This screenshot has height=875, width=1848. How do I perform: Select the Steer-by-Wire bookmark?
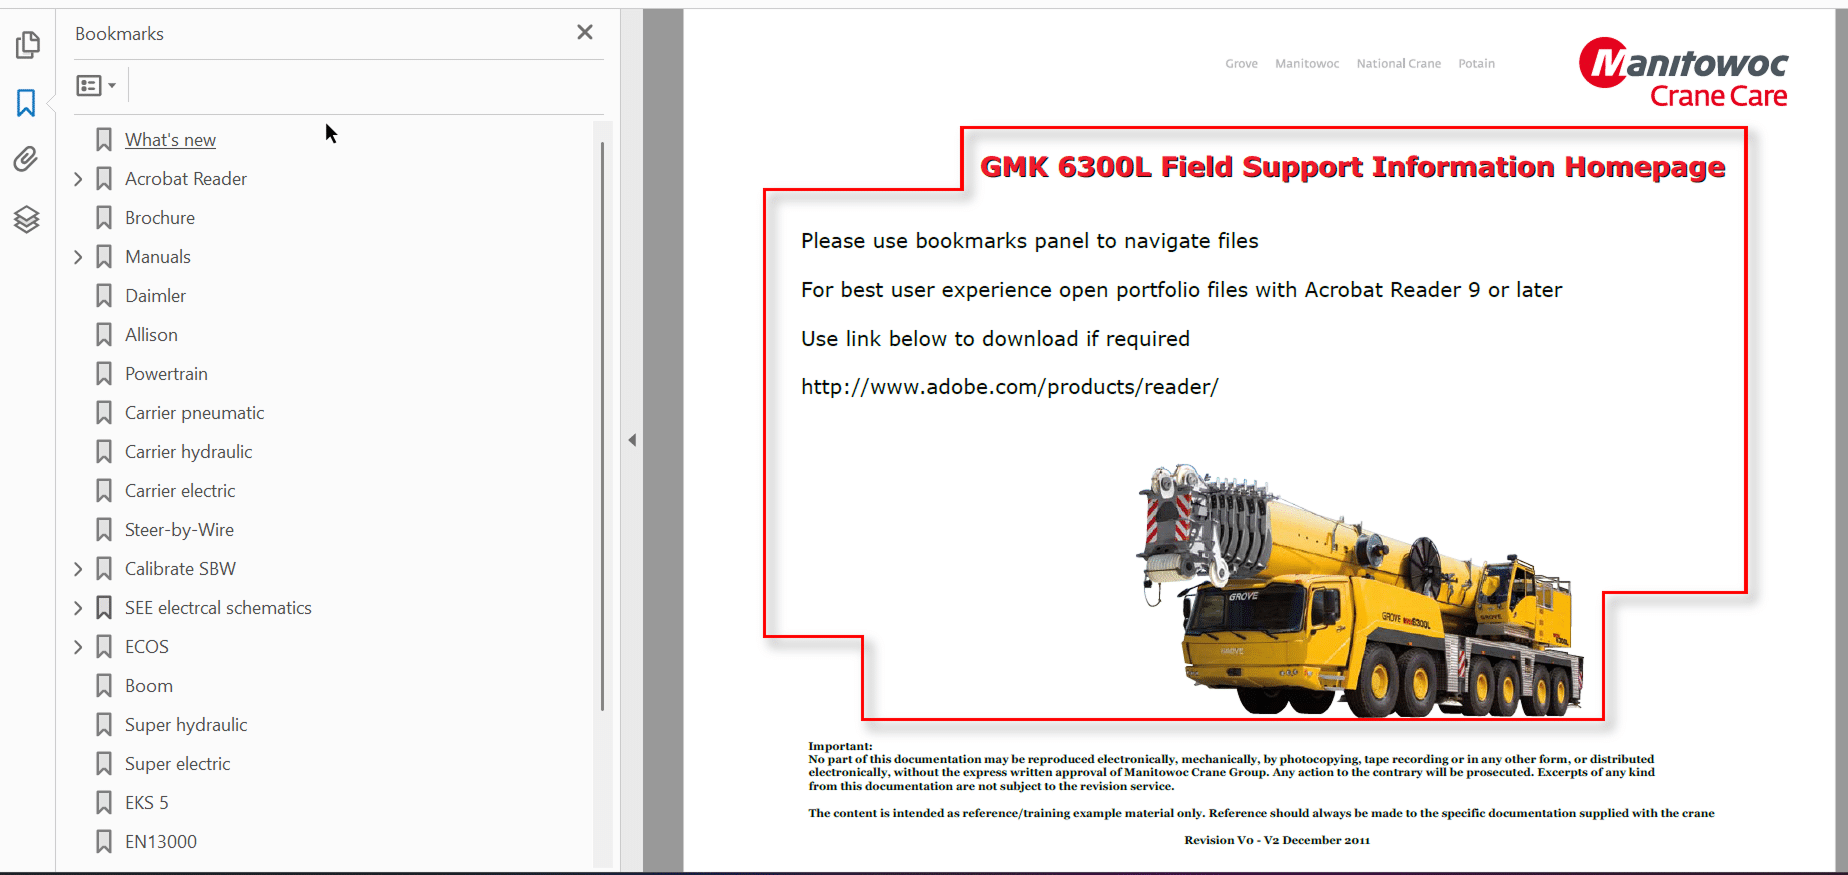[179, 530]
